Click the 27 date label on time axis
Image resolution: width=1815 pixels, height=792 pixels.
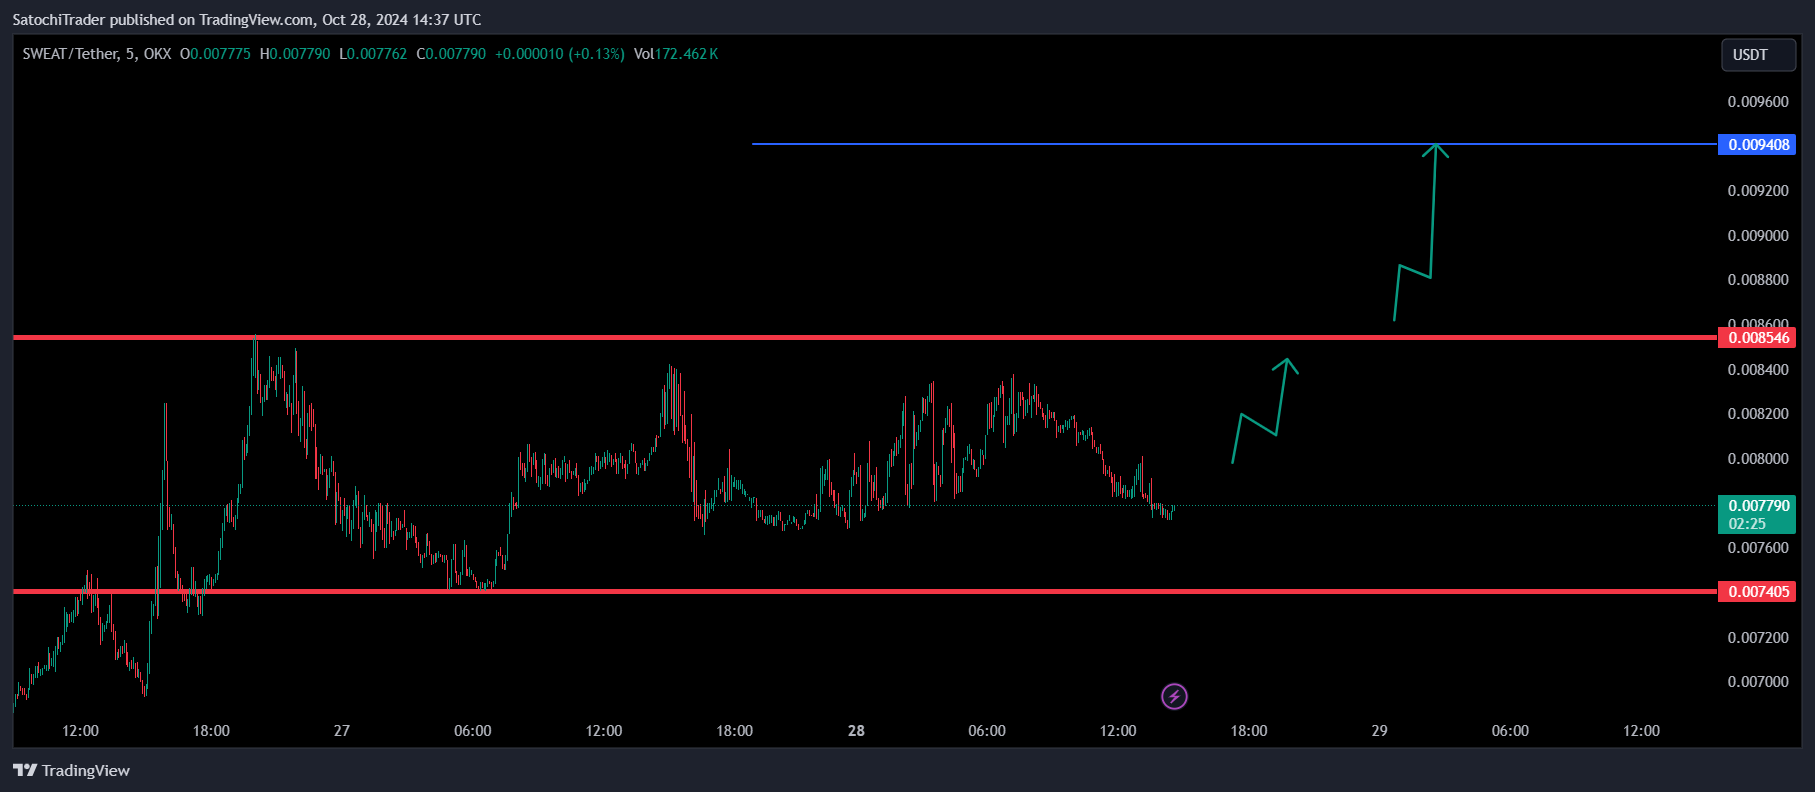(342, 731)
